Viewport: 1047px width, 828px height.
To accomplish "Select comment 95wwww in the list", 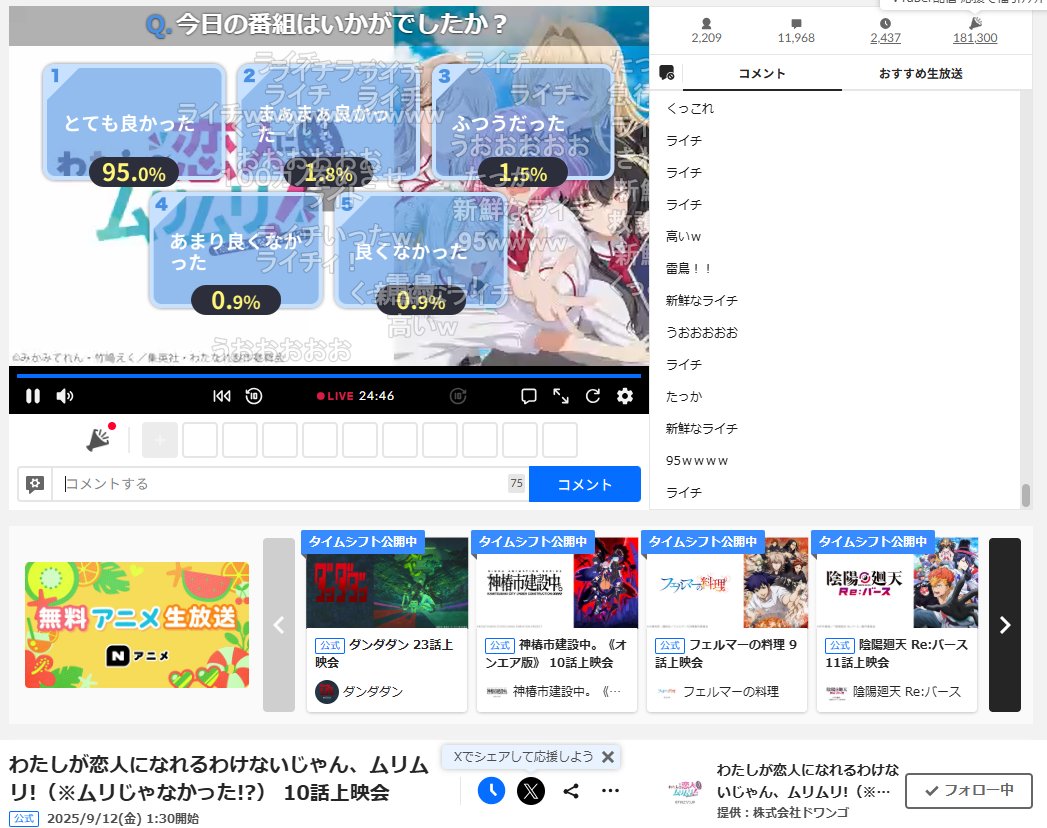I will [696, 461].
